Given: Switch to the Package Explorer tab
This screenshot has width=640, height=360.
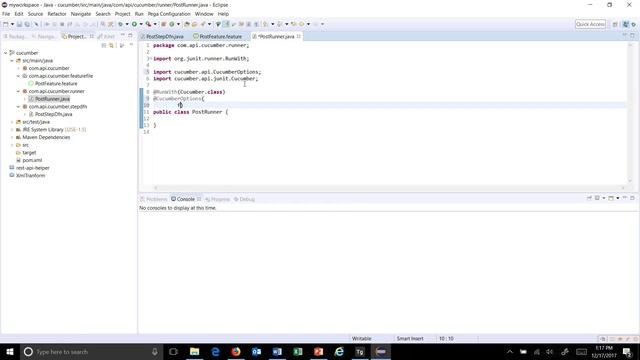Looking at the screenshot, I should point(15,36).
